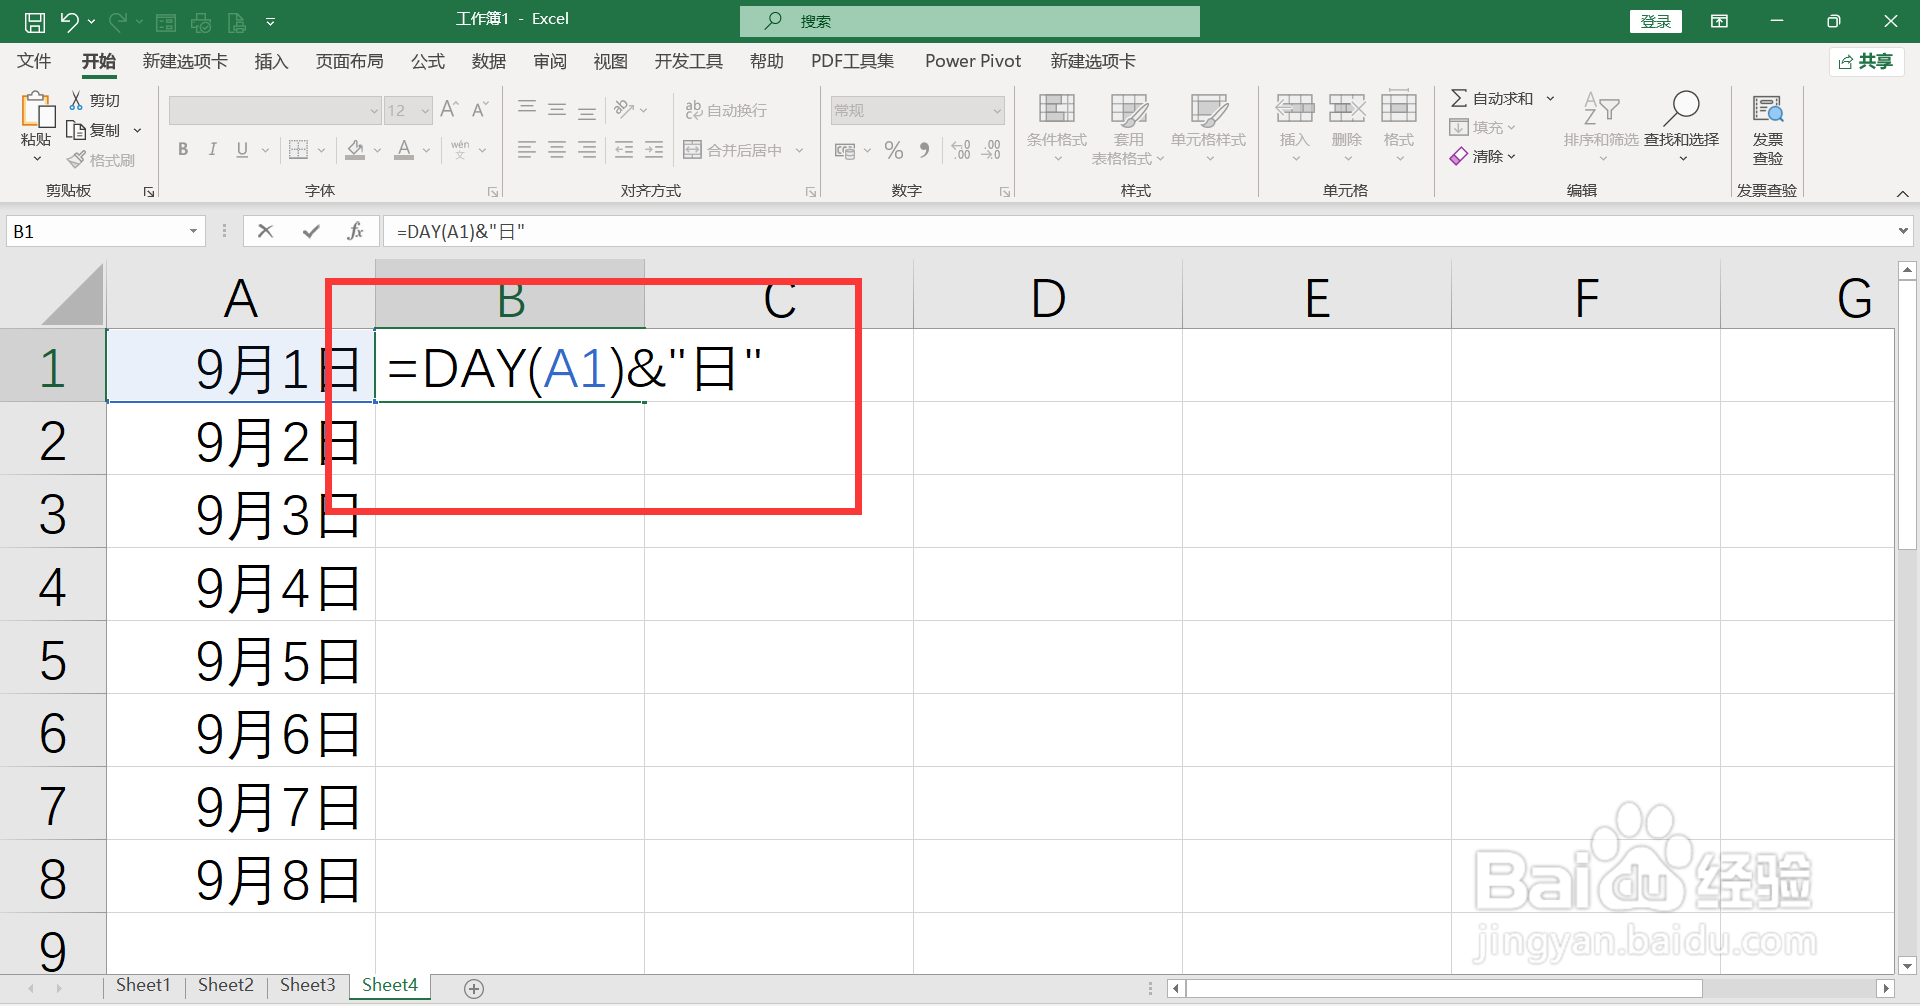Screen dimensions: 1920x1006
Task: Click the Font Color A icon
Action: click(x=404, y=150)
